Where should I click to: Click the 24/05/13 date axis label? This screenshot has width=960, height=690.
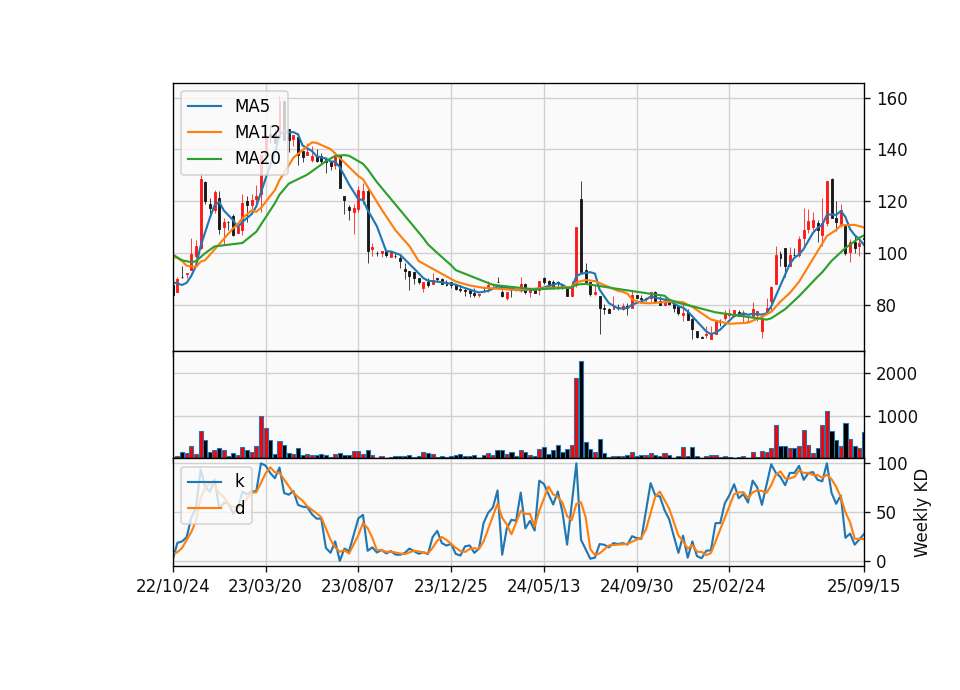tap(544, 586)
